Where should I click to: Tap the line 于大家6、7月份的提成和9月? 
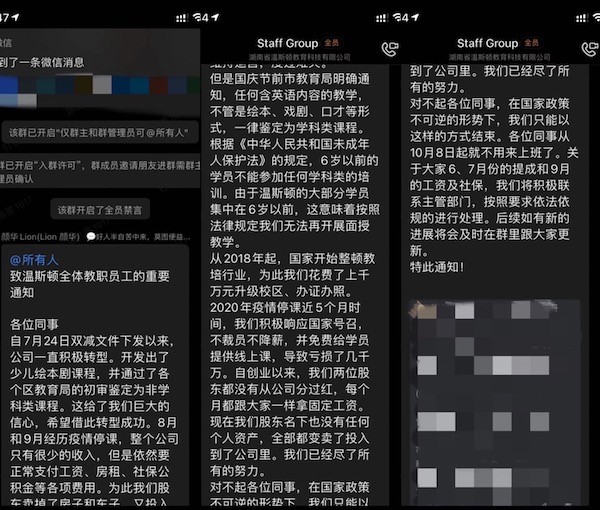490,169
